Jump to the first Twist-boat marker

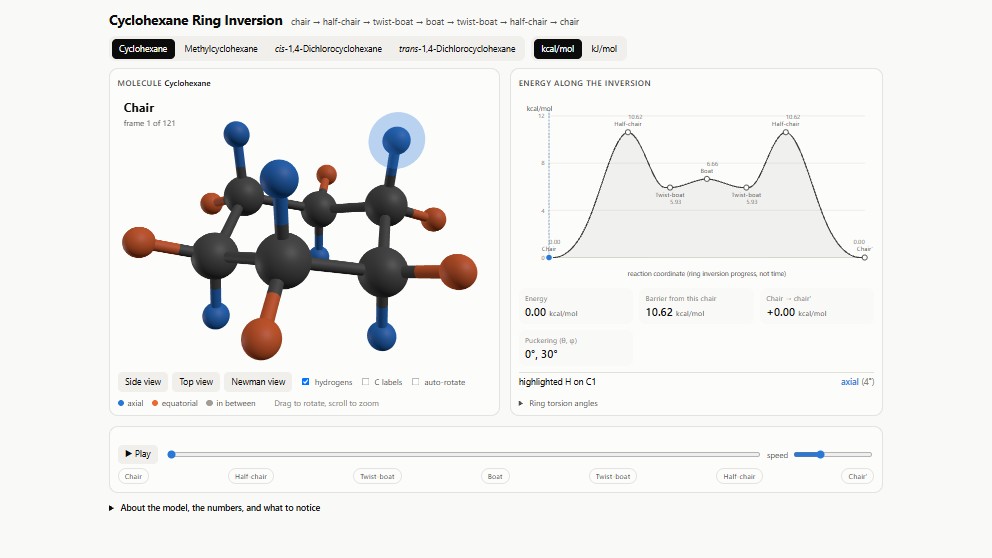pos(377,476)
